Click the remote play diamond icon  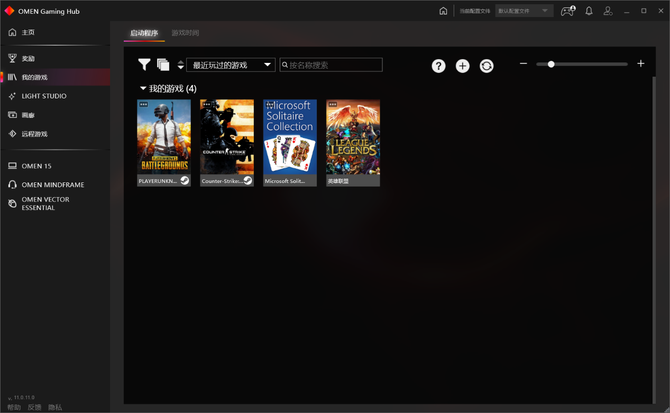coord(12,134)
